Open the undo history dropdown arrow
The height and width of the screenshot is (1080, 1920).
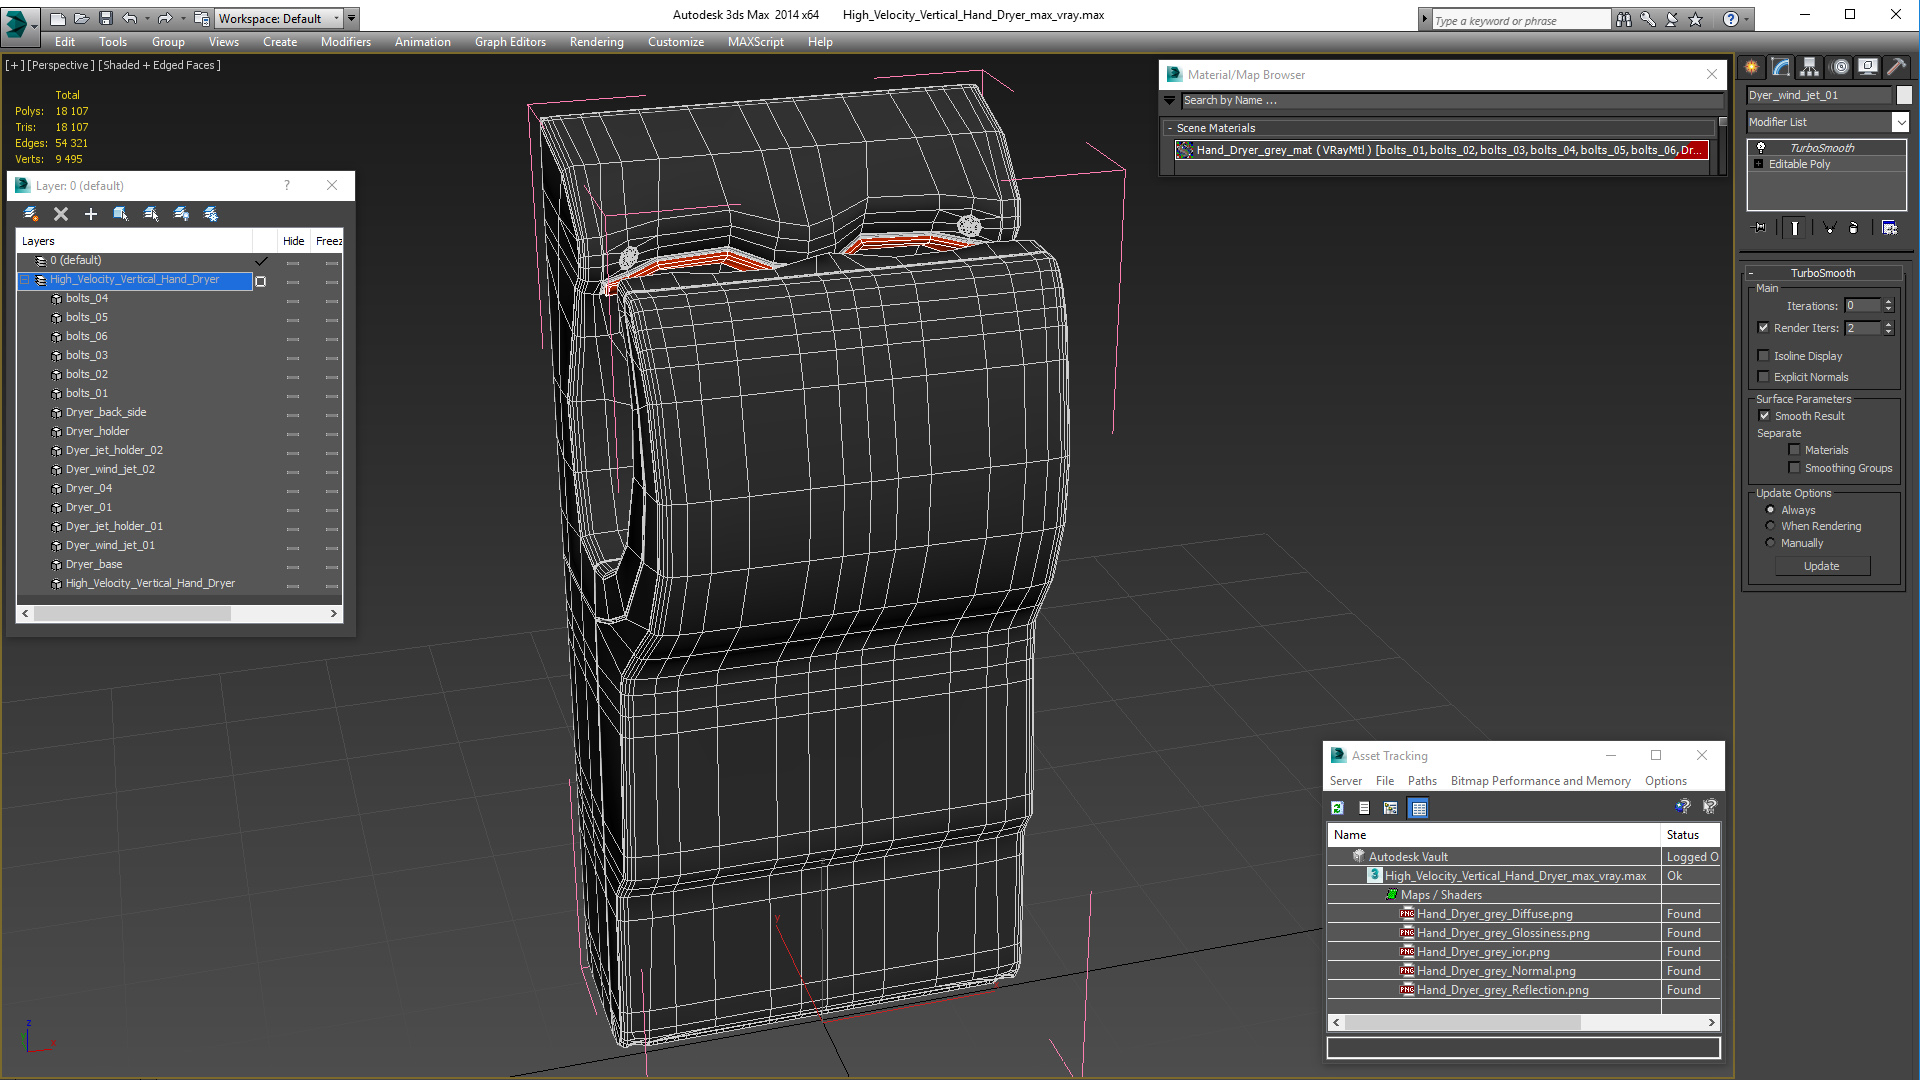pos(147,18)
